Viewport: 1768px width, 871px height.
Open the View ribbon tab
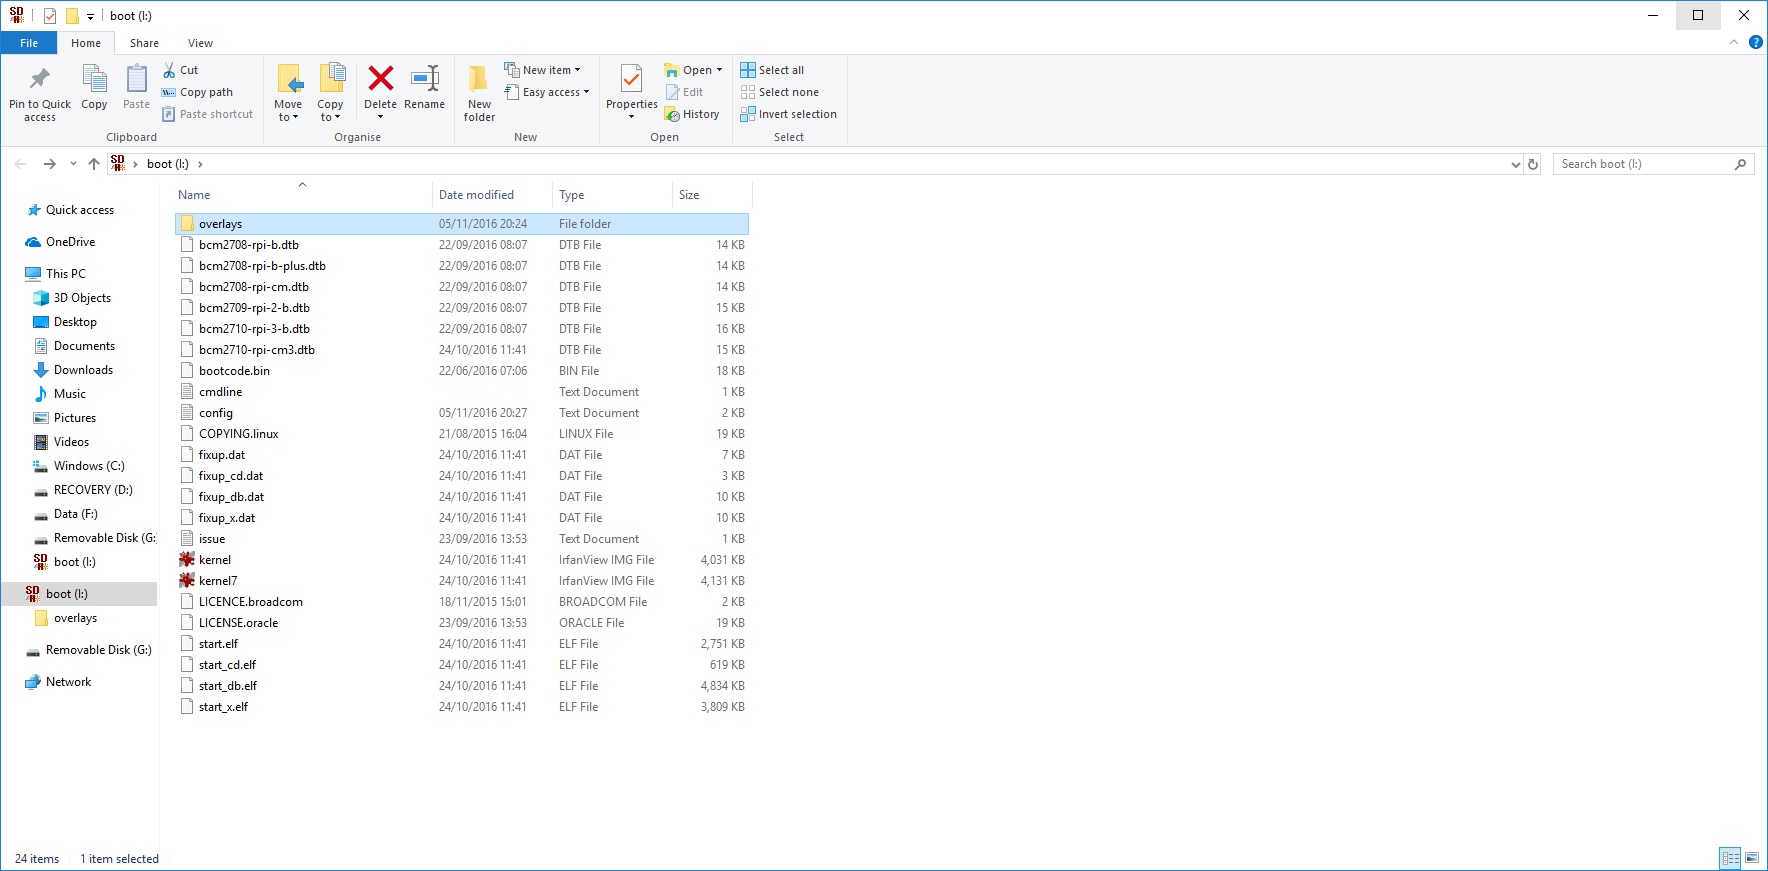200,43
